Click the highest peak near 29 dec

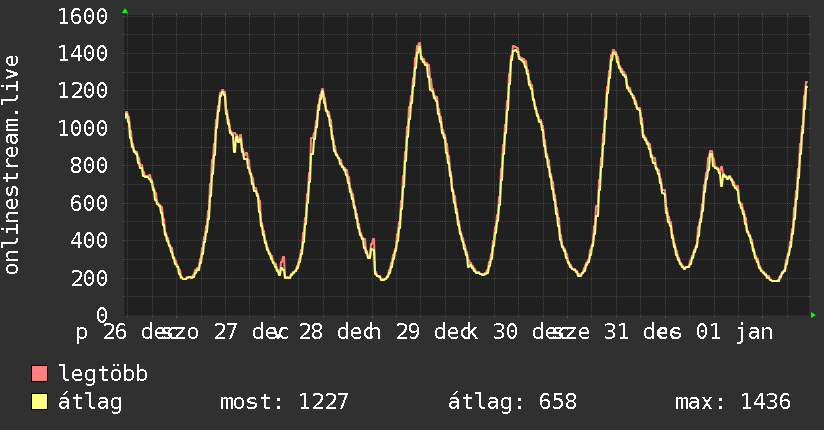(419, 45)
